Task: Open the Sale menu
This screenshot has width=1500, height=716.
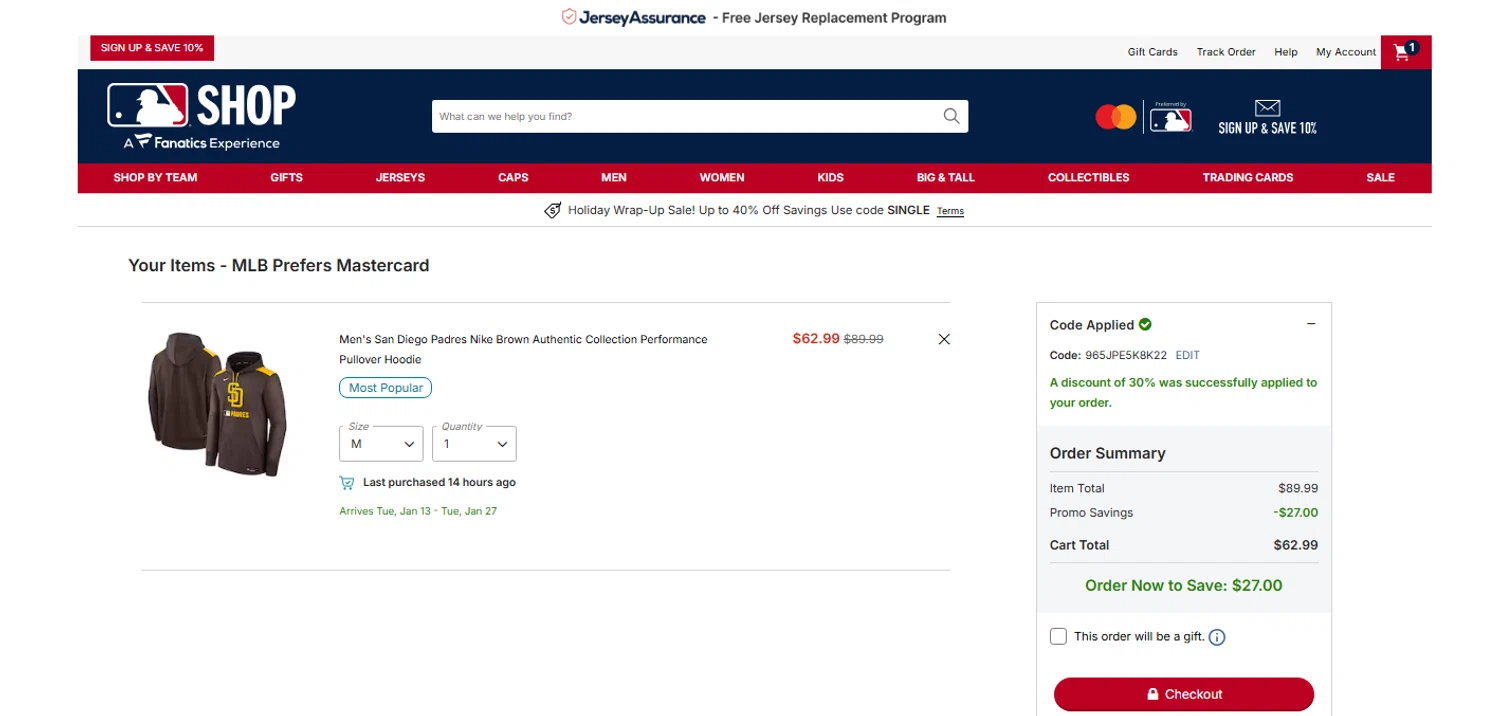Action: 1380,178
